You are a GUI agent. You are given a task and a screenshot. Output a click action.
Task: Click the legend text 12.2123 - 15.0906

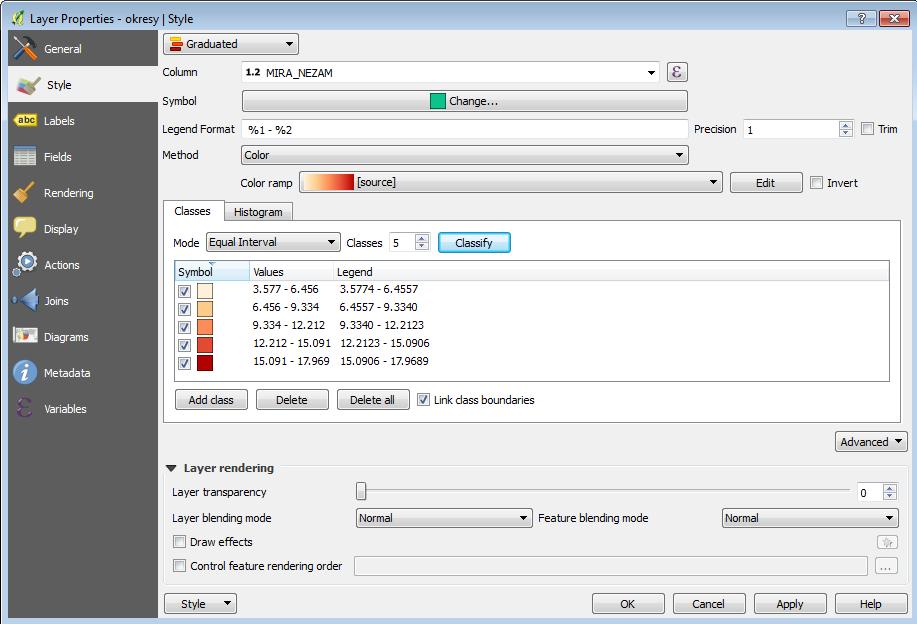point(385,343)
